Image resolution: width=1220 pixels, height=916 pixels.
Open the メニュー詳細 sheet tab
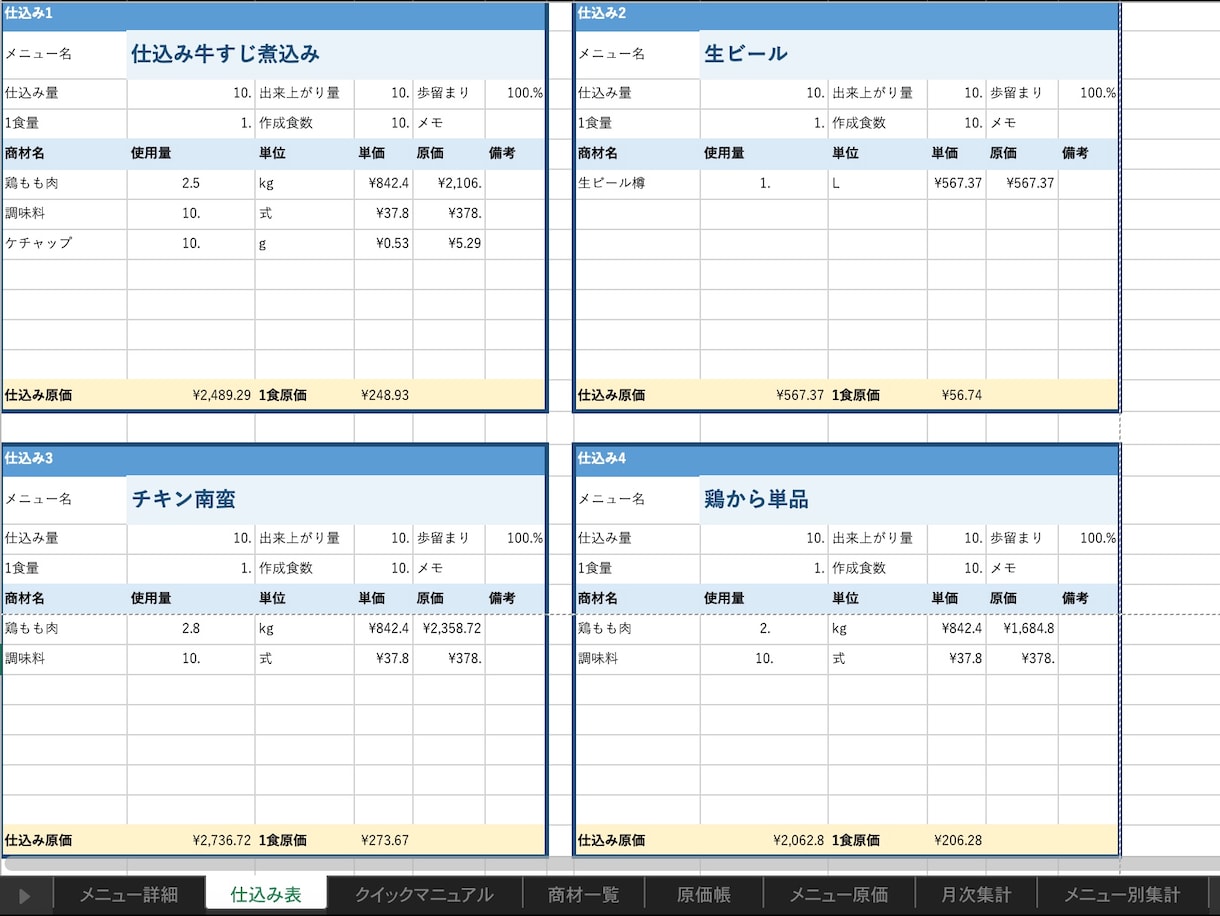tap(128, 895)
